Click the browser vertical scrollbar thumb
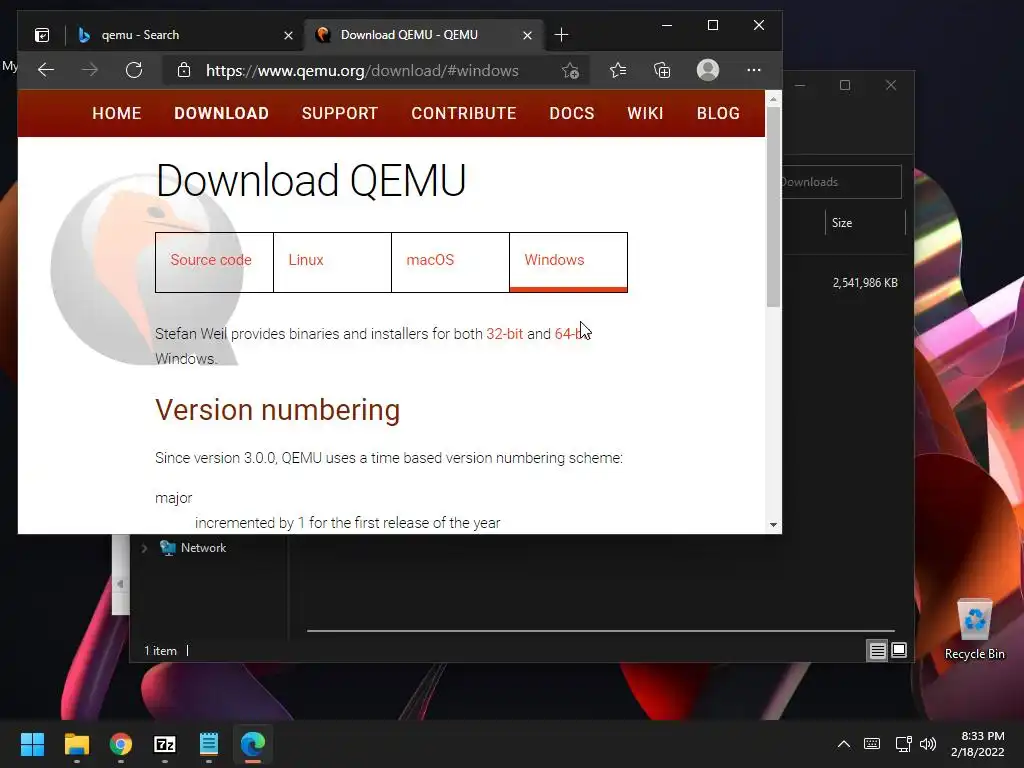The image size is (1024, 768). (x=773, y=206)
